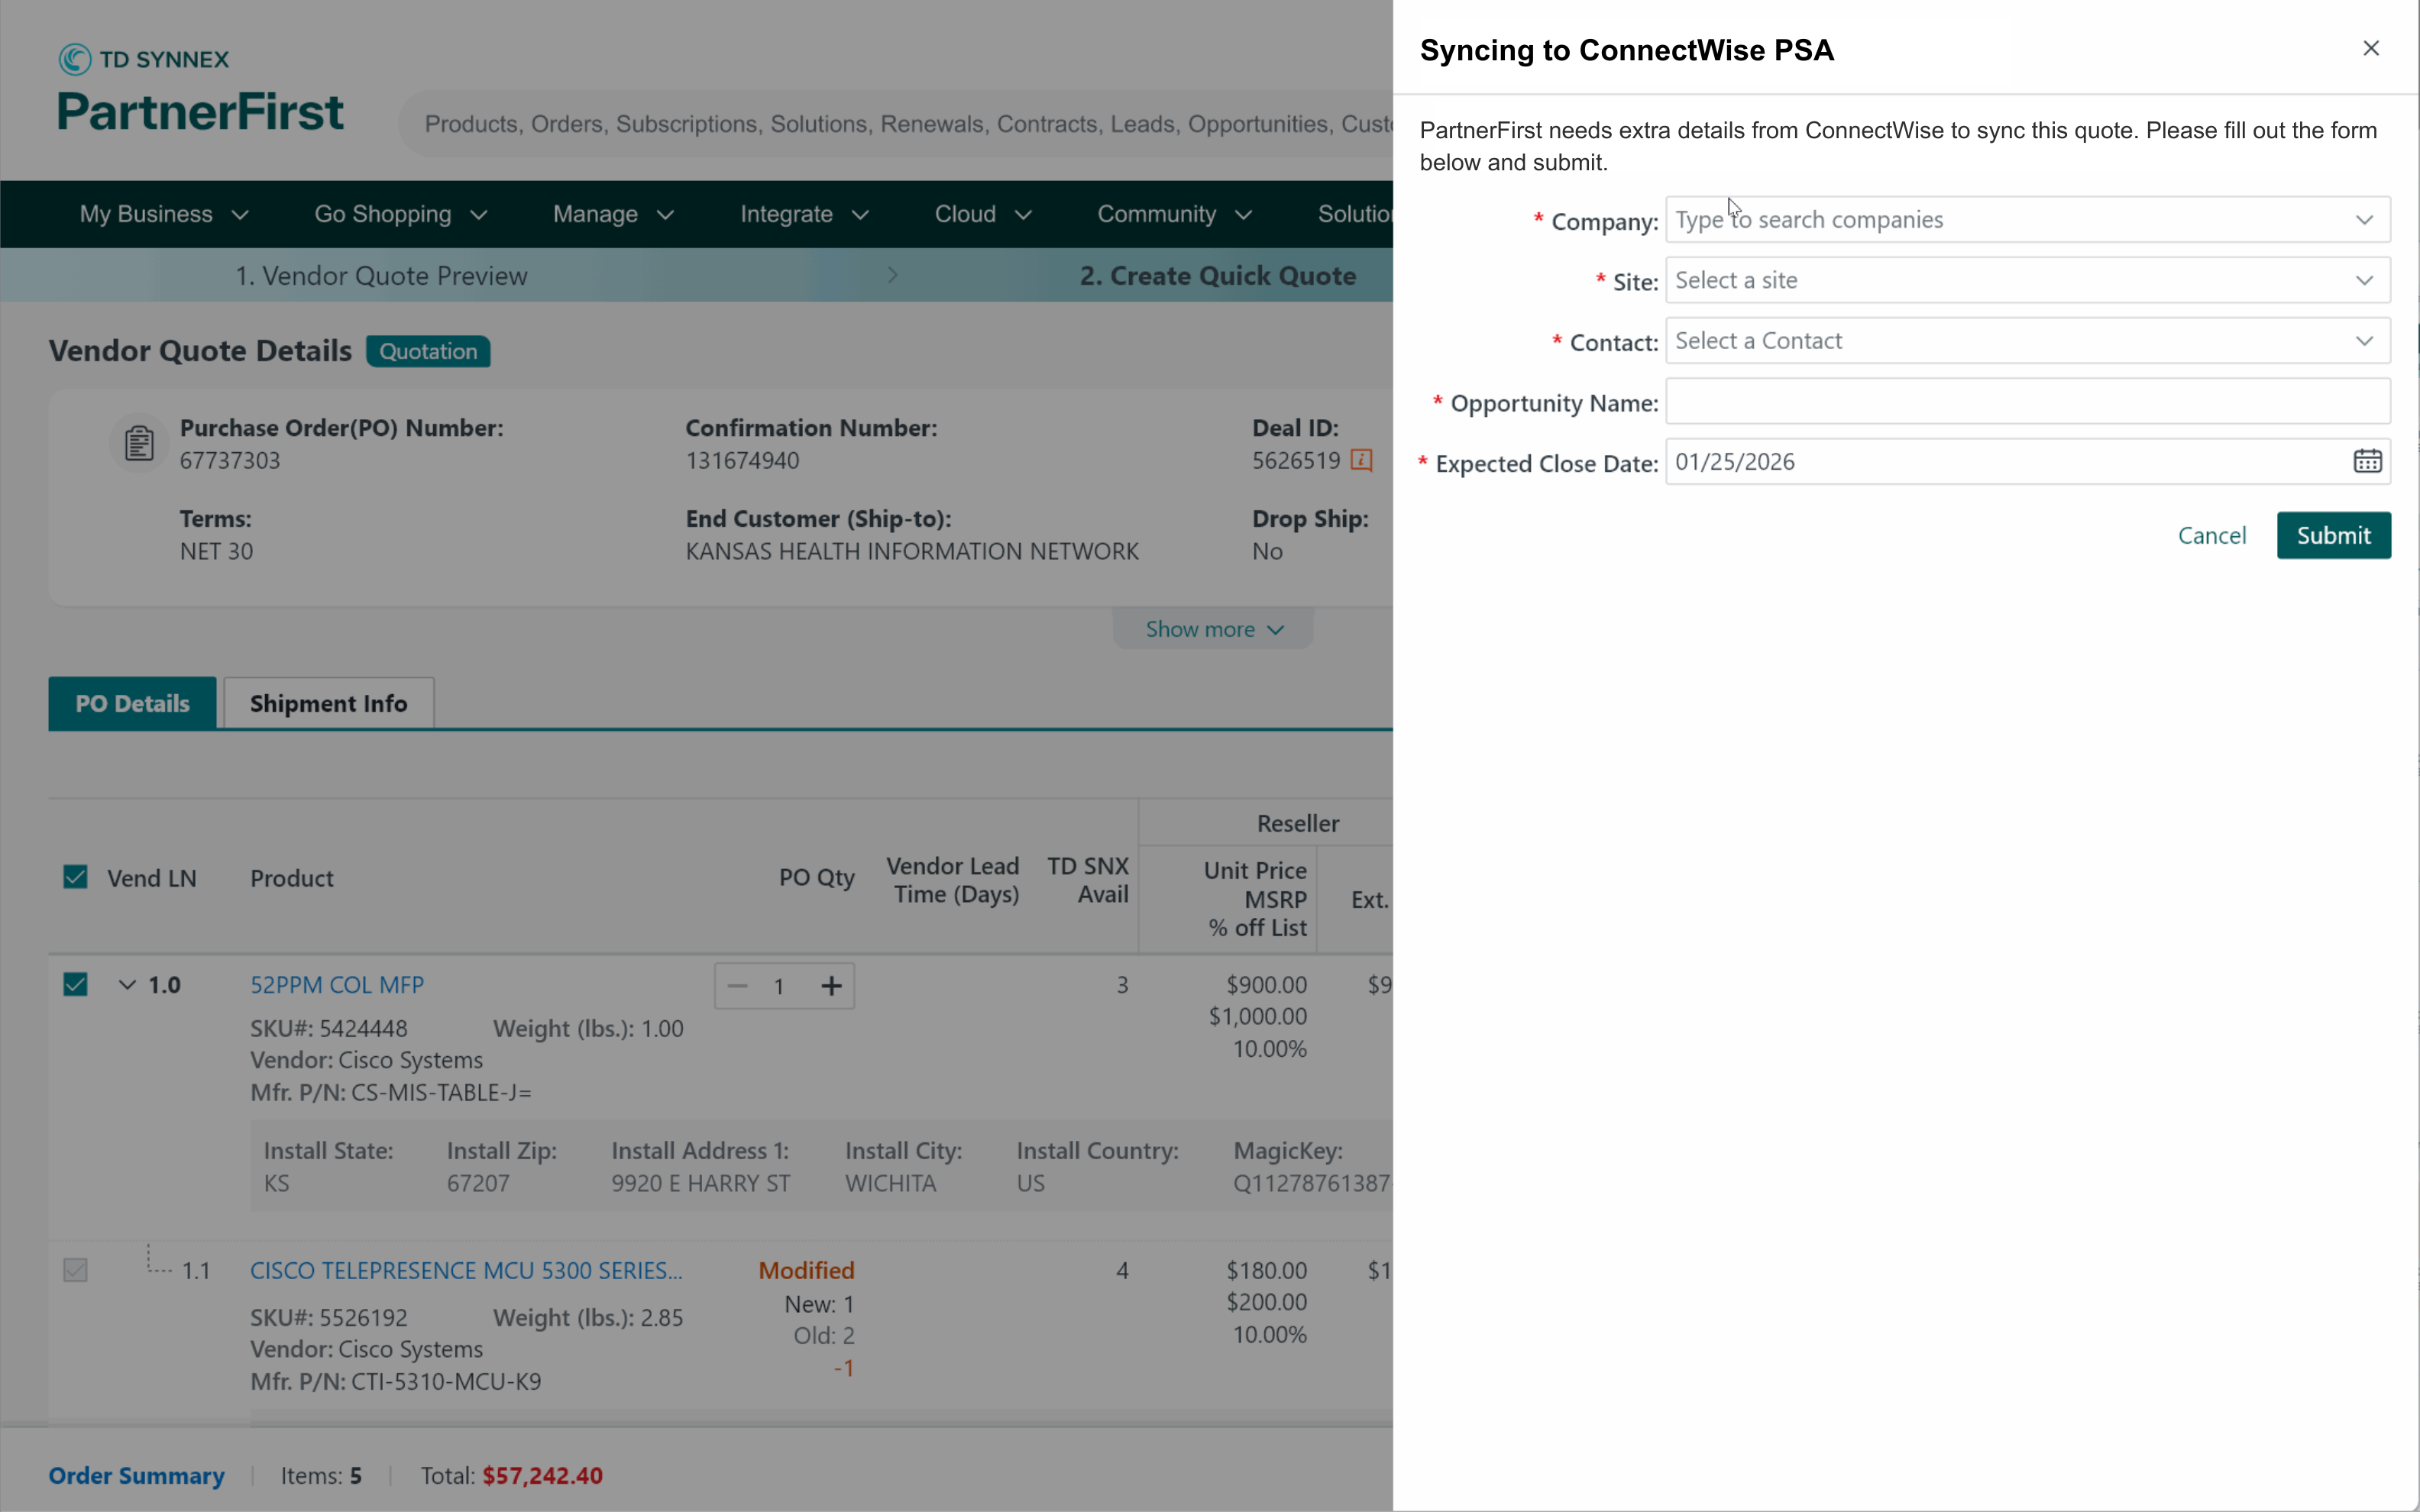Click the Modified status on line 1.1
Image resolution: width=2420 pixels, height=1512 pixels.
(x=806, y=1270)
